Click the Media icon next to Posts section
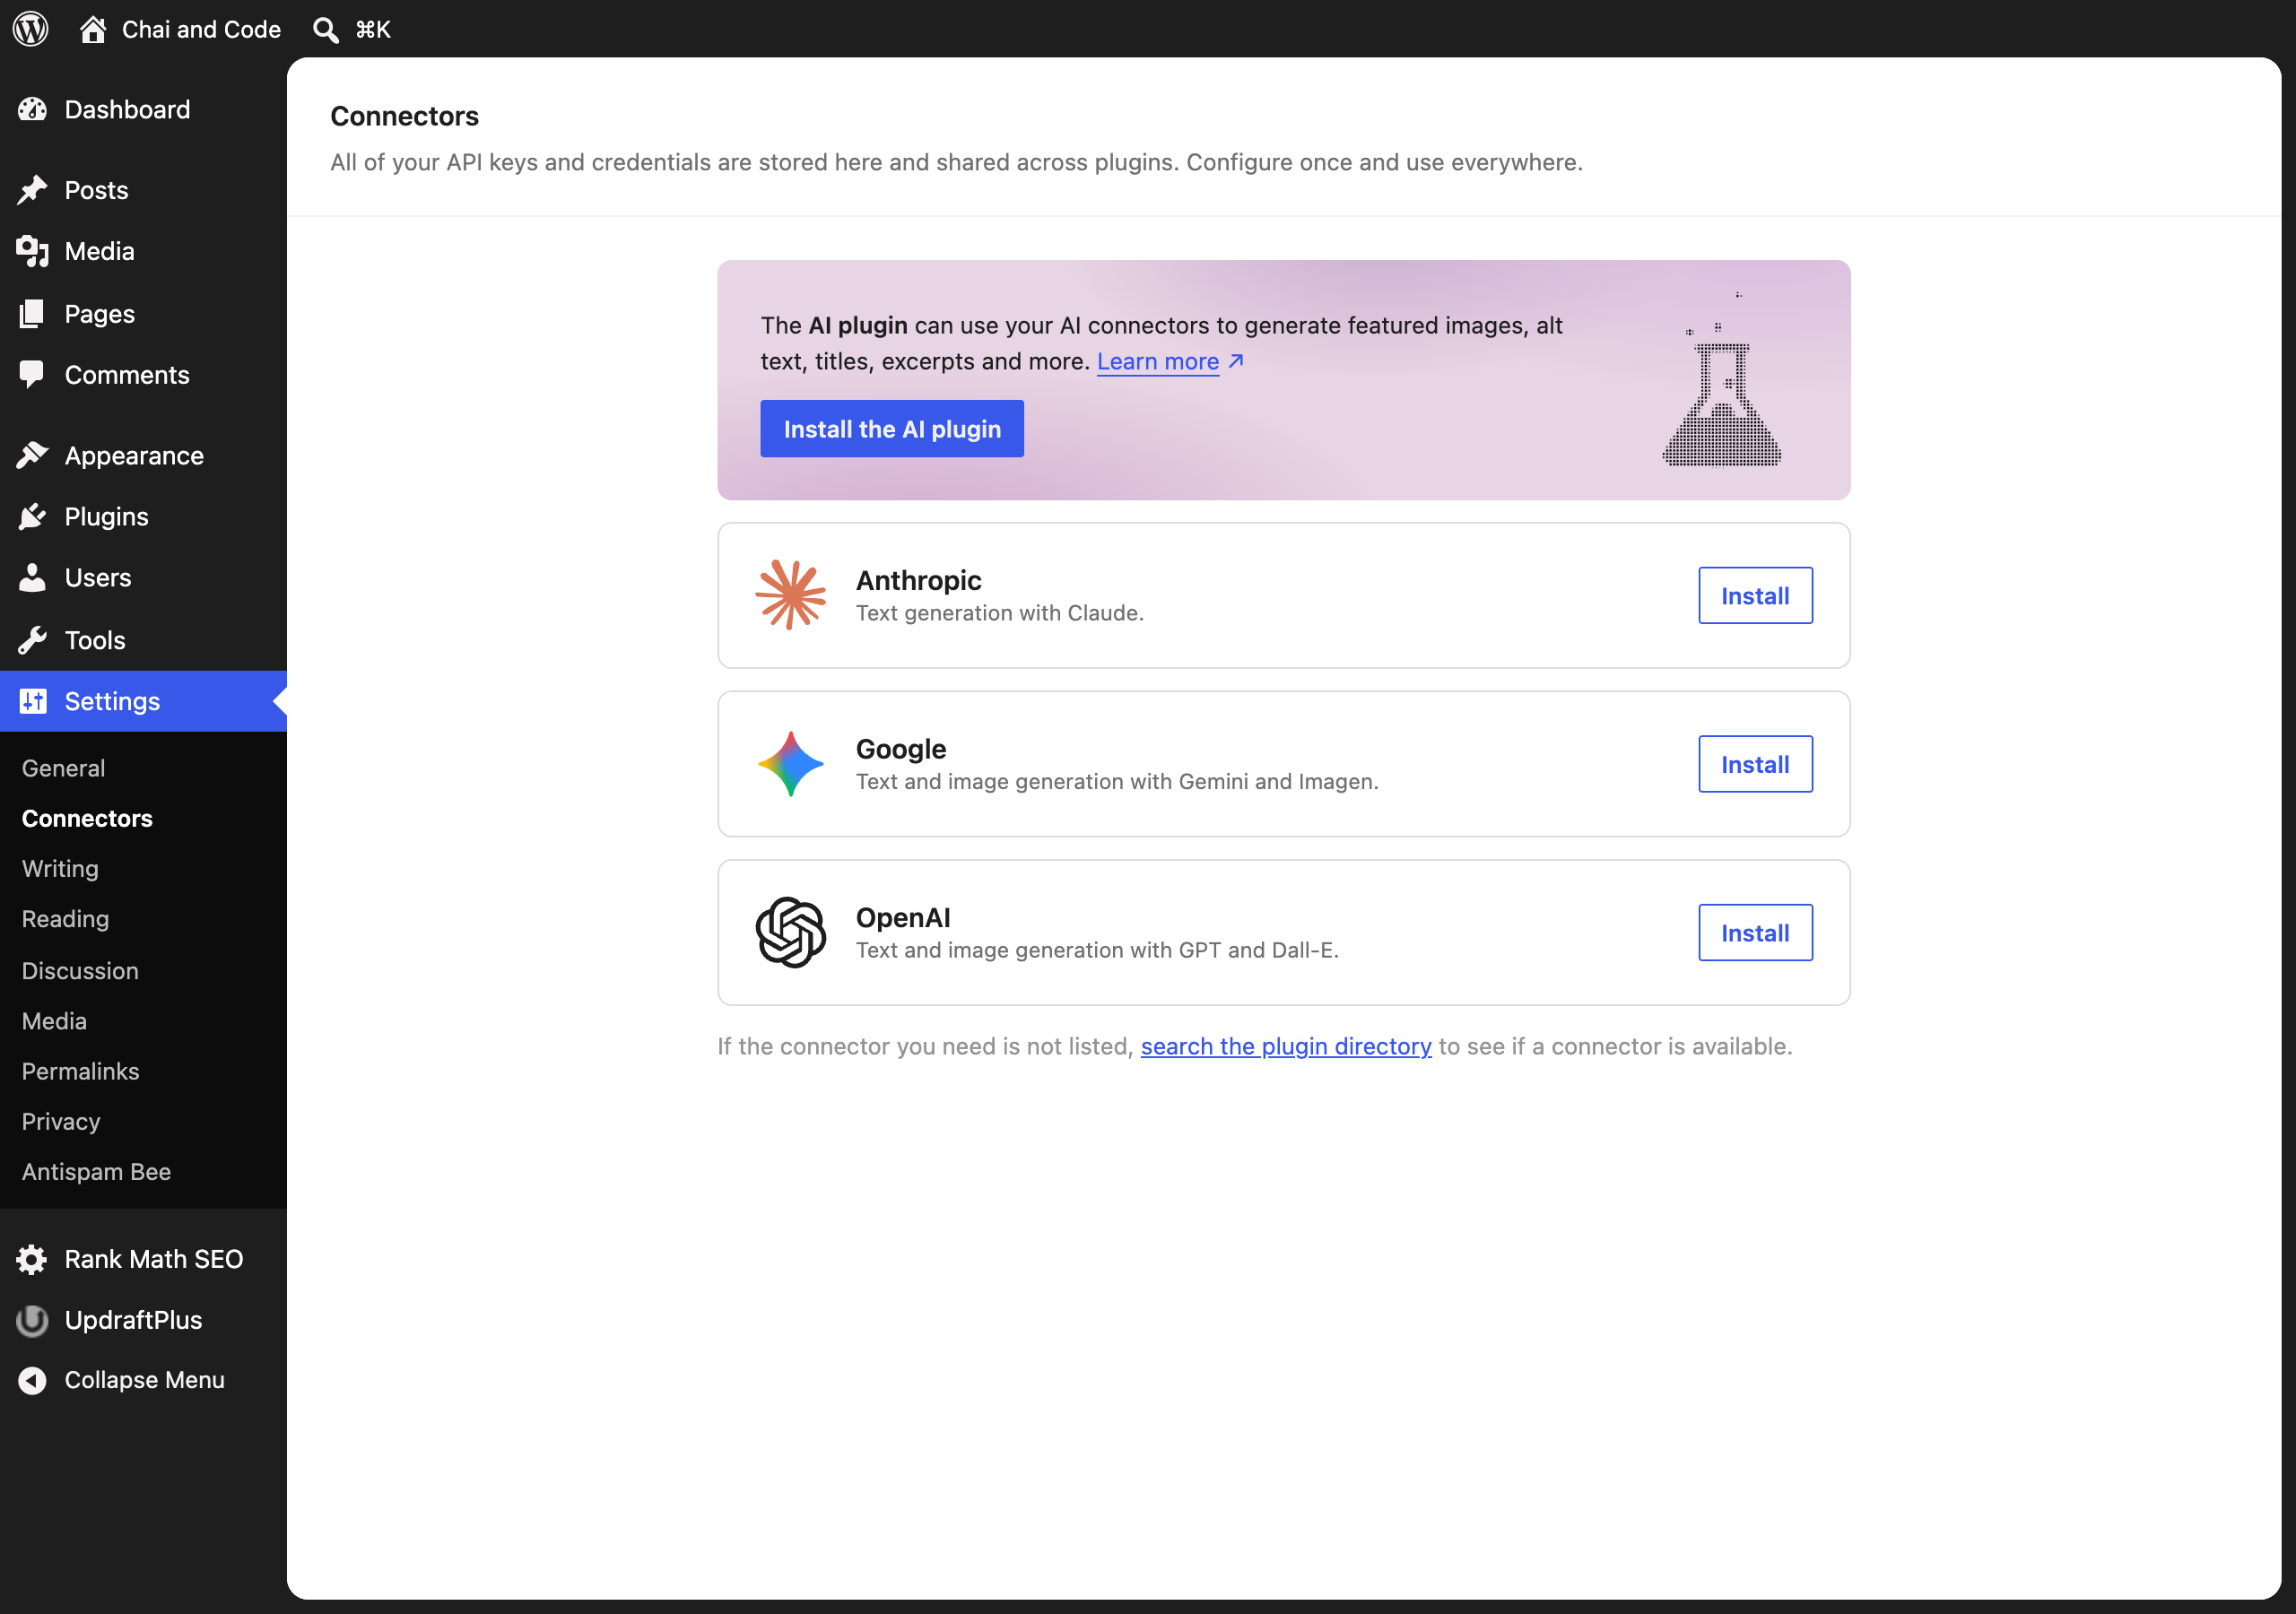The image size is (2296, 1614). pyautogui.click(x=32, y=251)
